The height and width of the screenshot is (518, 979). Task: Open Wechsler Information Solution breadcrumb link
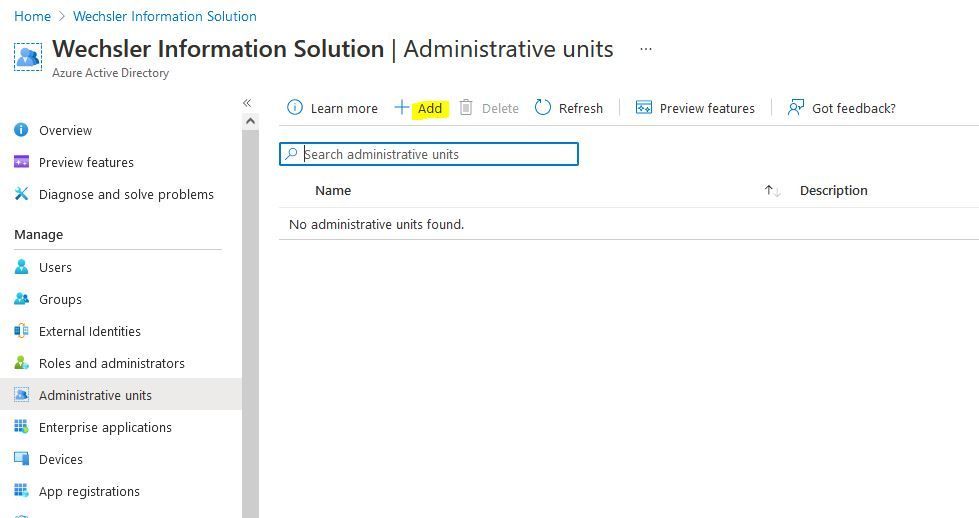pyautogui.click(x=165, y=16)
